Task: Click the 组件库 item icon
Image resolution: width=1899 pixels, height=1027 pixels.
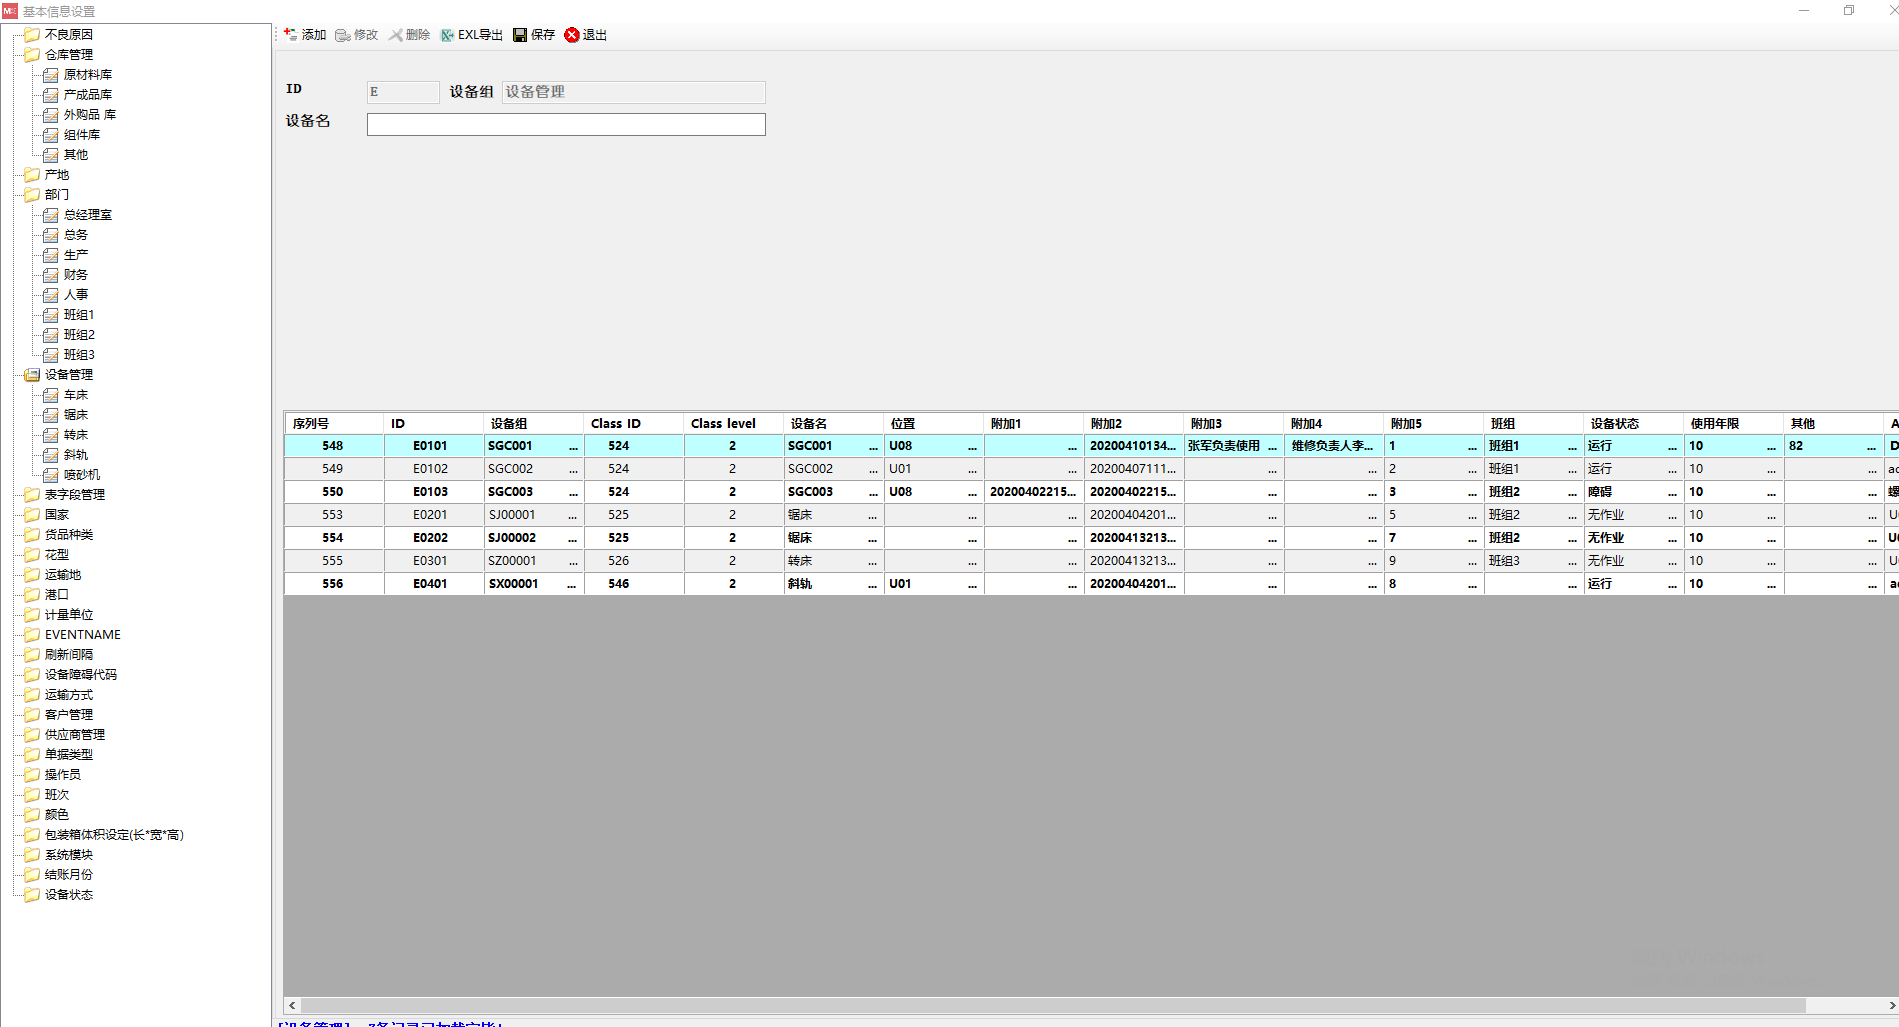Action: 51,135
